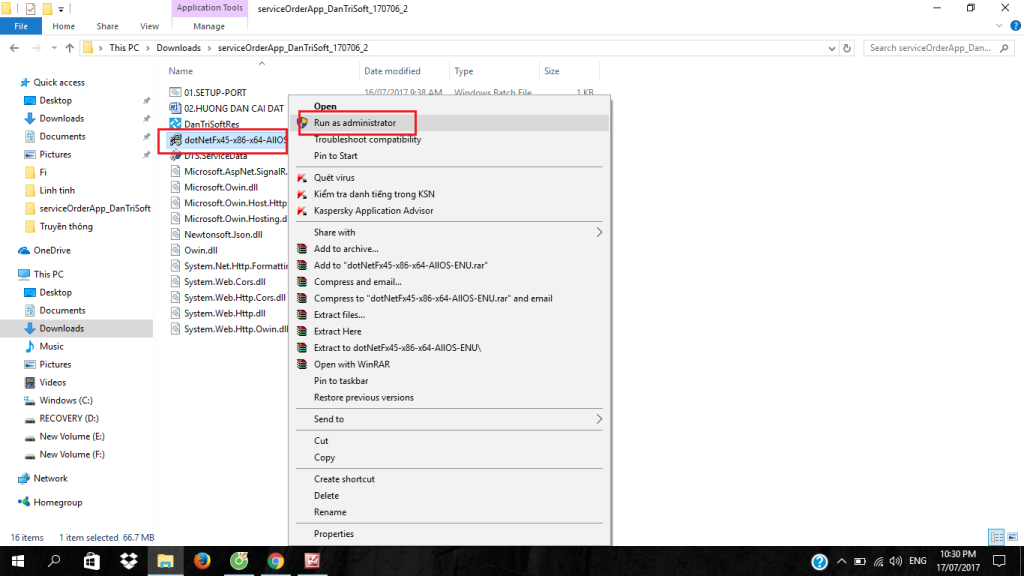This screenshot has height=576, width=1024.
Task: Open the Windows Start menu
Action: 18,561
